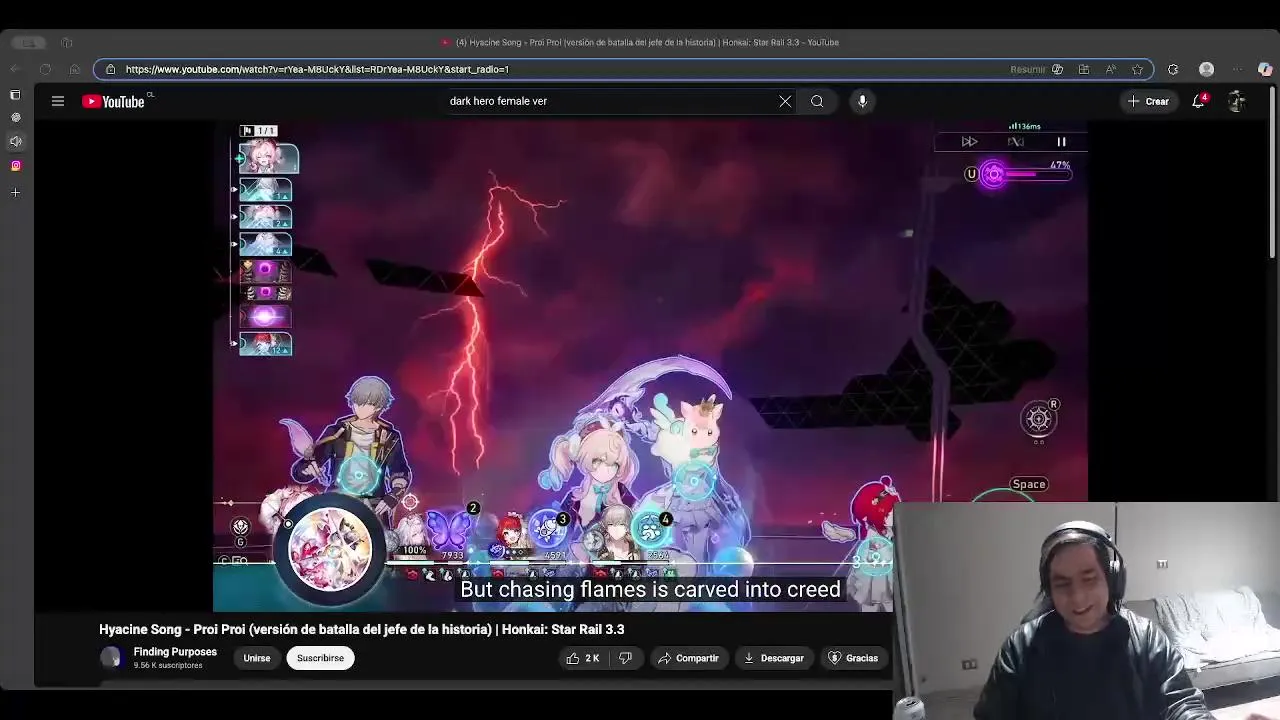Activate the read aloud icon

point(1111,69)
